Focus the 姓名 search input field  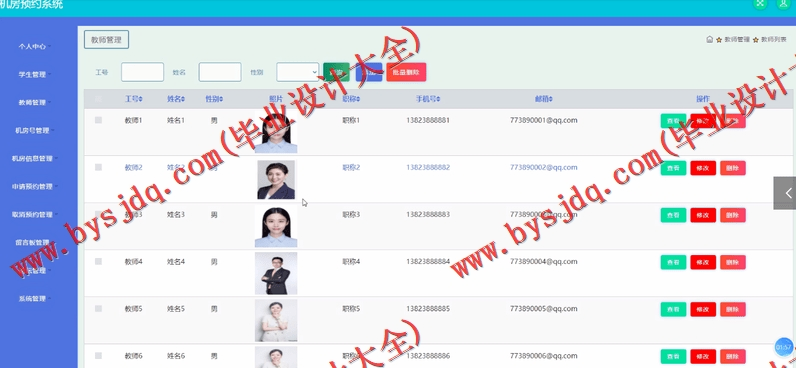[x=220, y=72]
